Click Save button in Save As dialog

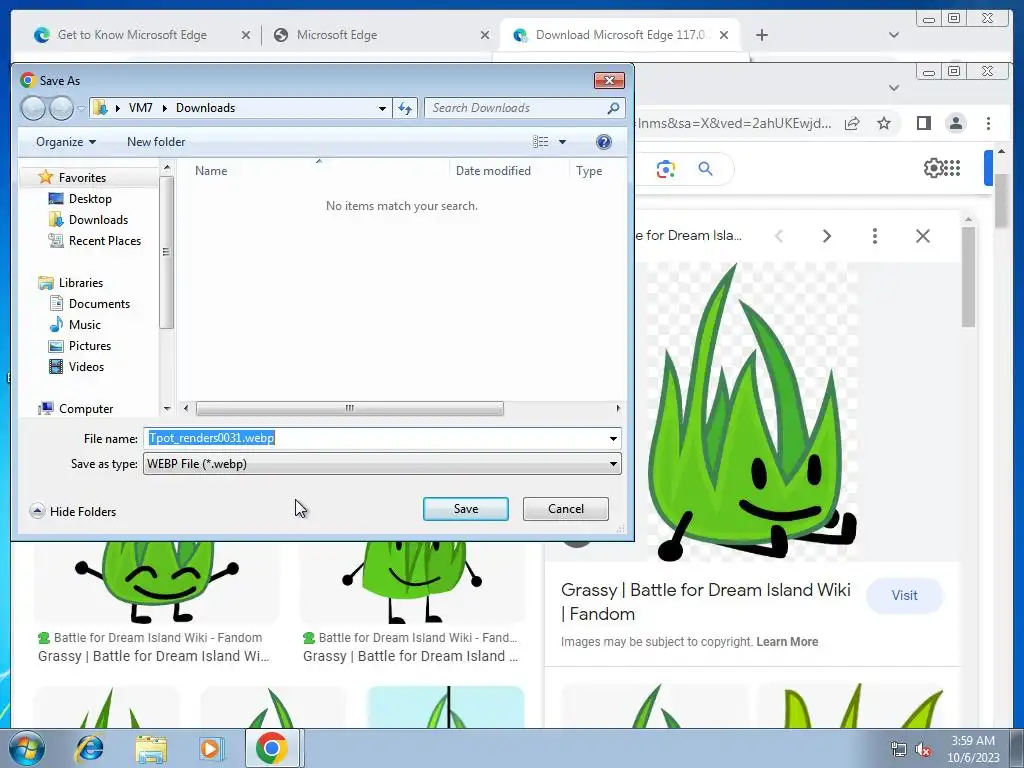click(466, 509)
